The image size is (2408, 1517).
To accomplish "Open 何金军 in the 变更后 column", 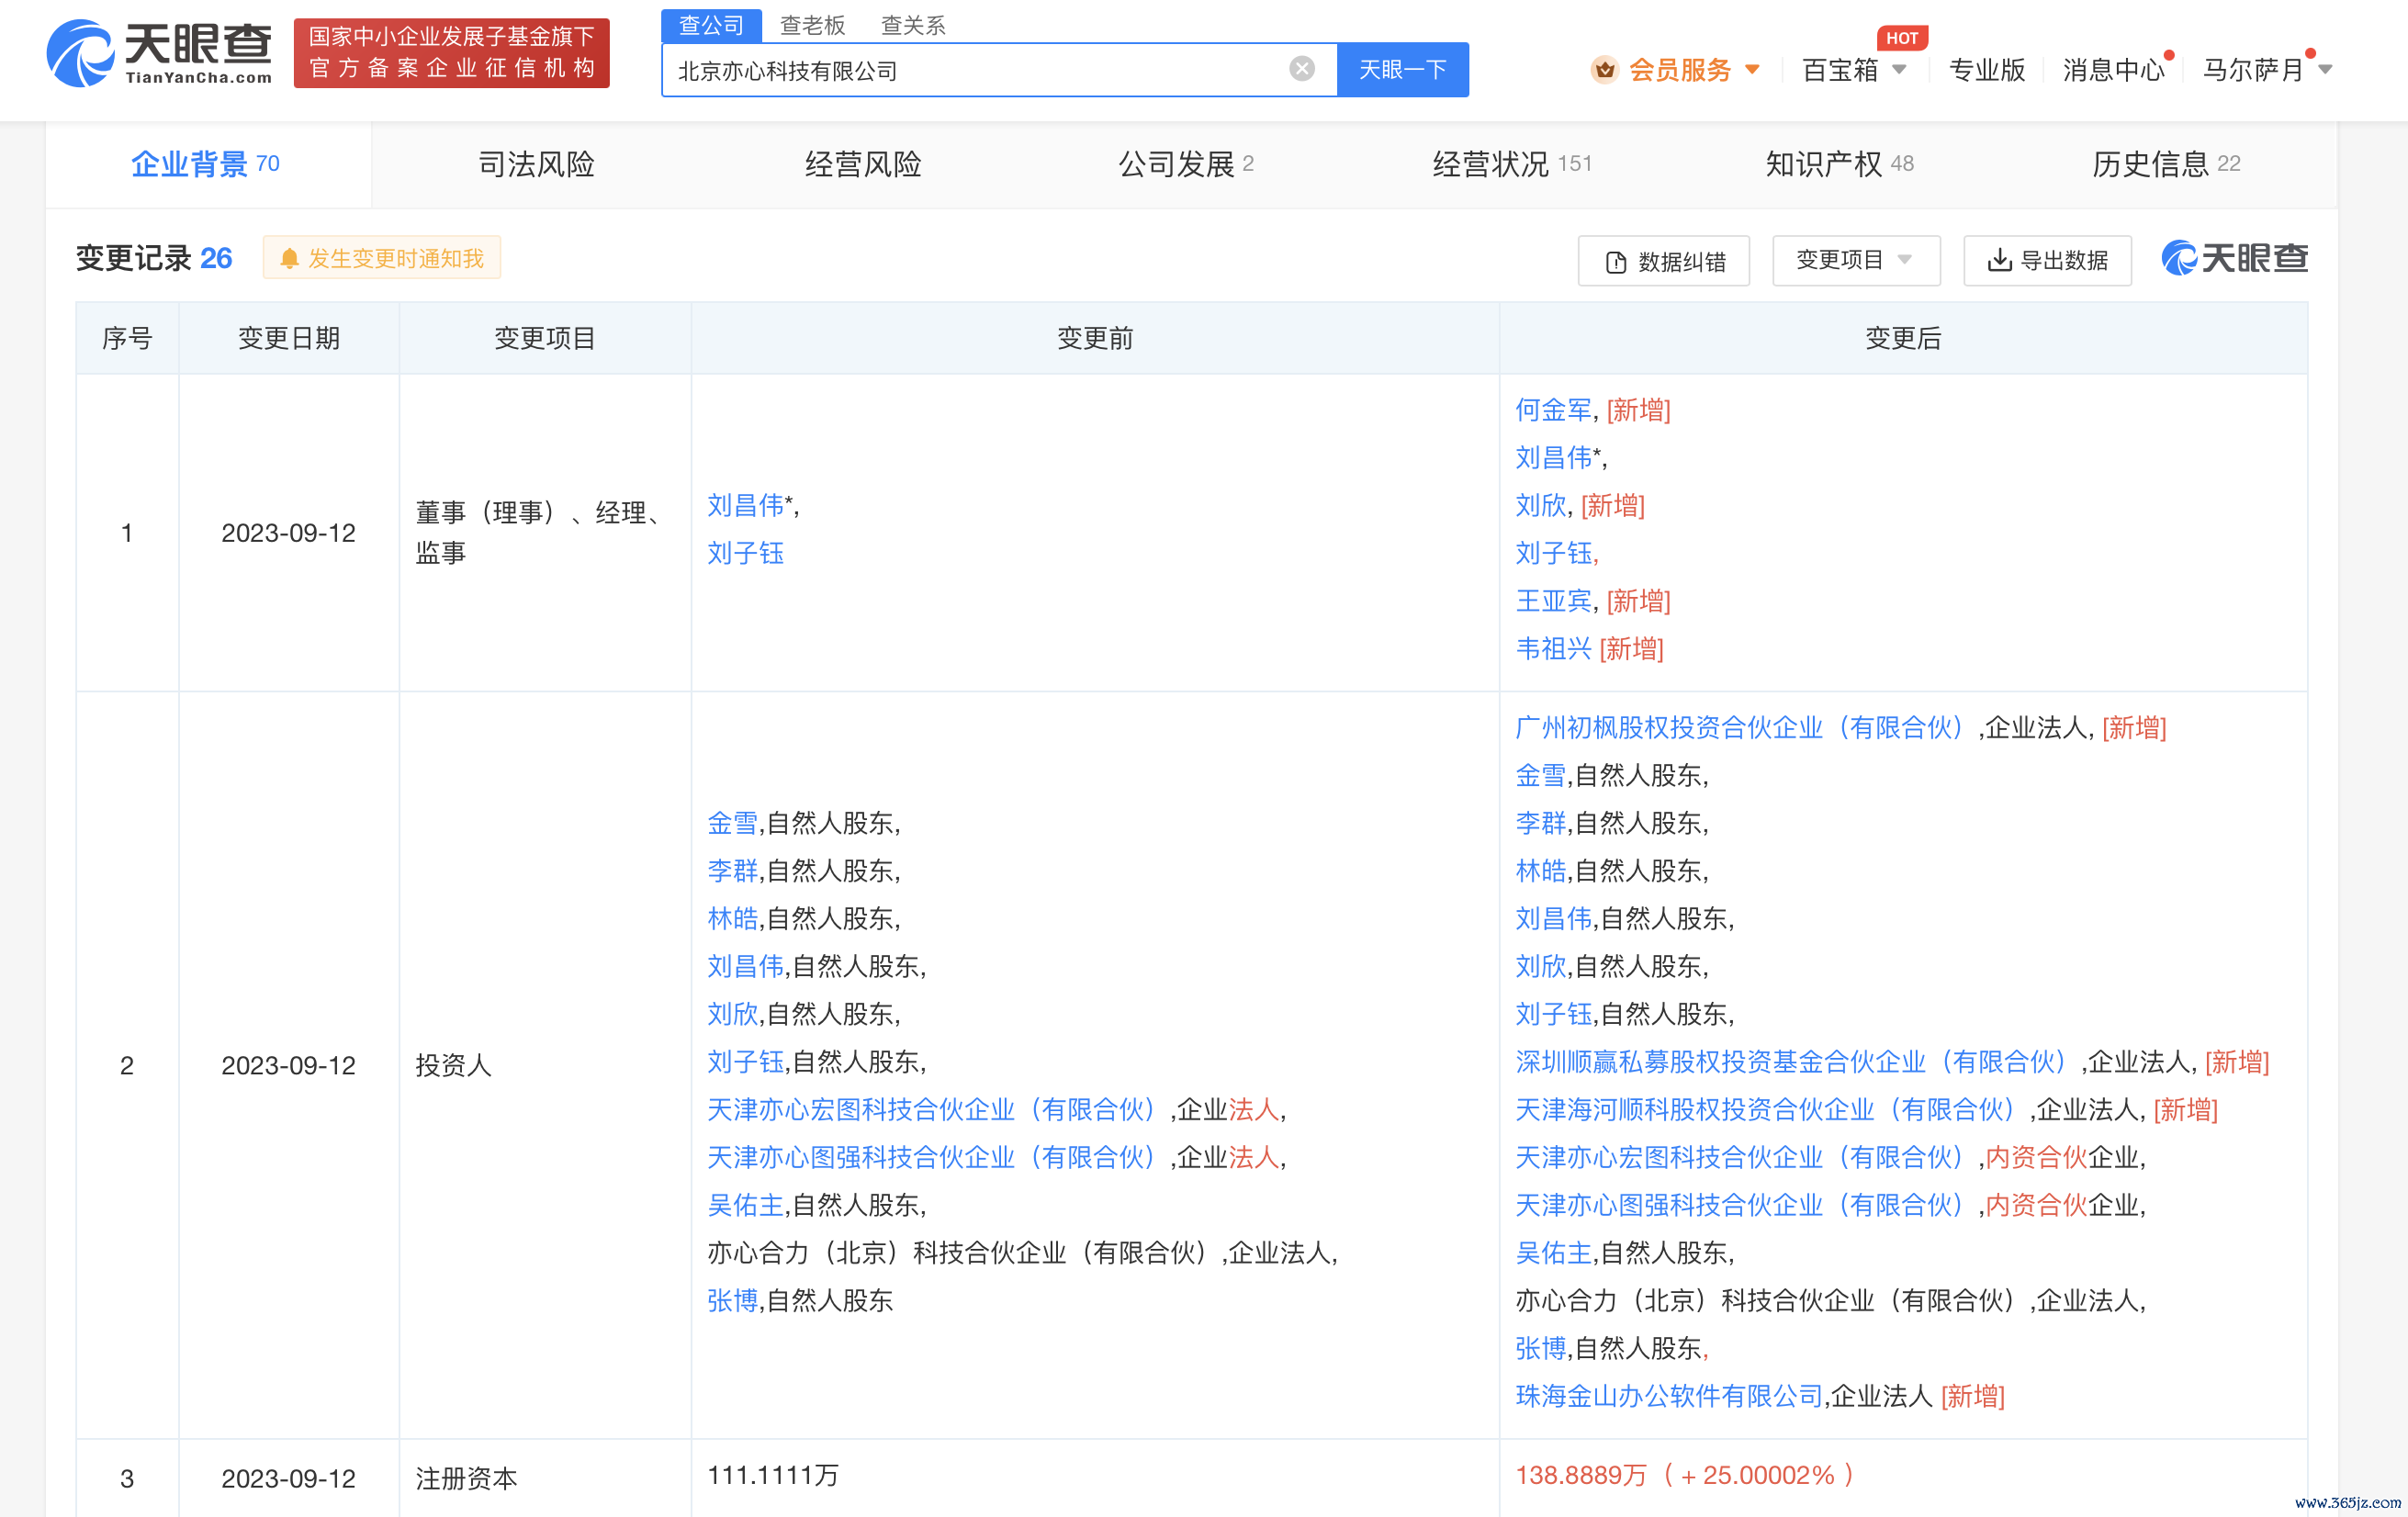I will point(1553,410).
